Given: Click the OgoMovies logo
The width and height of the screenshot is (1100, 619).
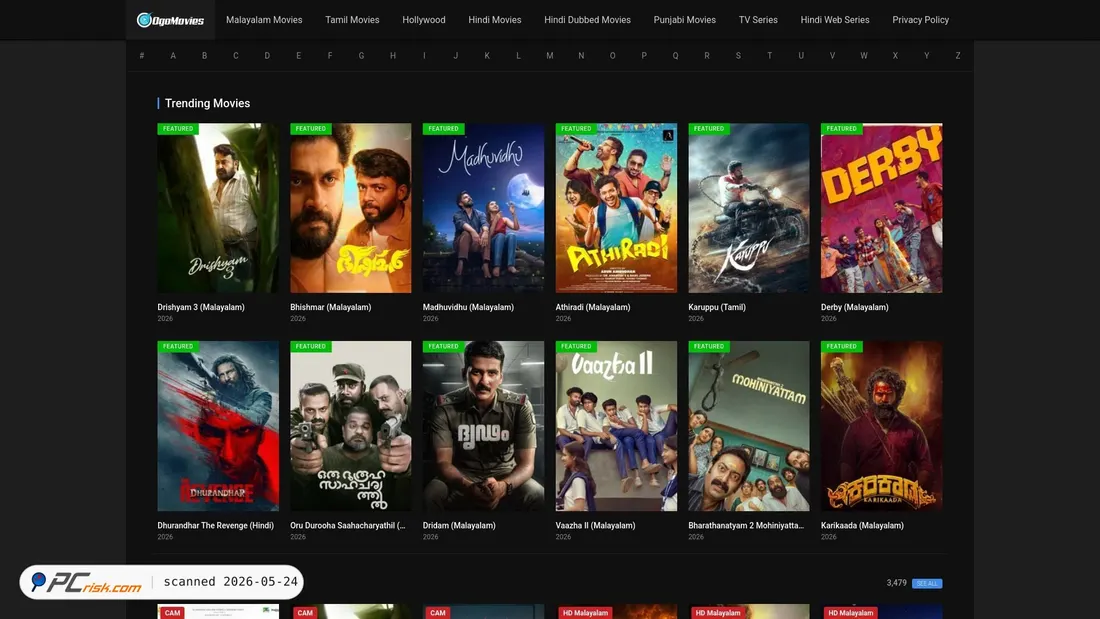Looking at the screenshot, I should click(x=170, y=20).
